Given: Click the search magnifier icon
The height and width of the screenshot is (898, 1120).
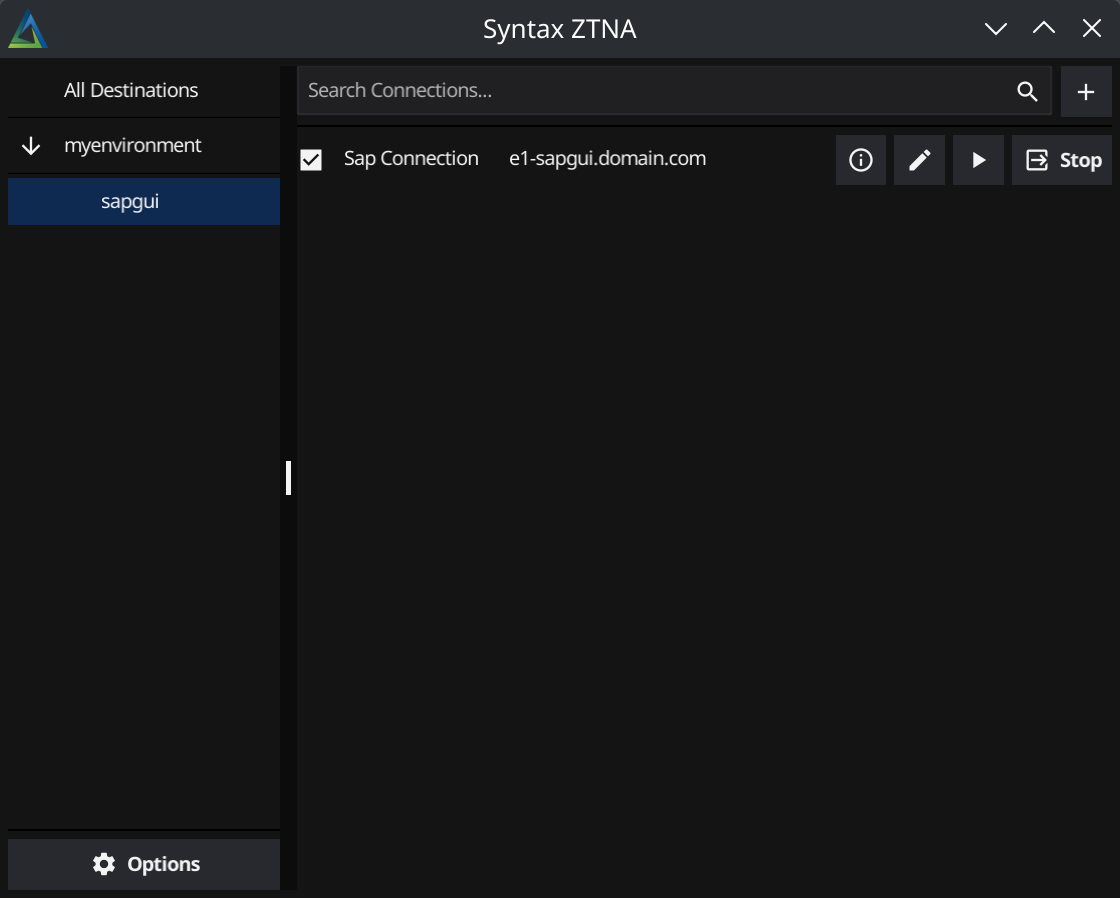Looking at the screenshot, I should pos(1027,90).
